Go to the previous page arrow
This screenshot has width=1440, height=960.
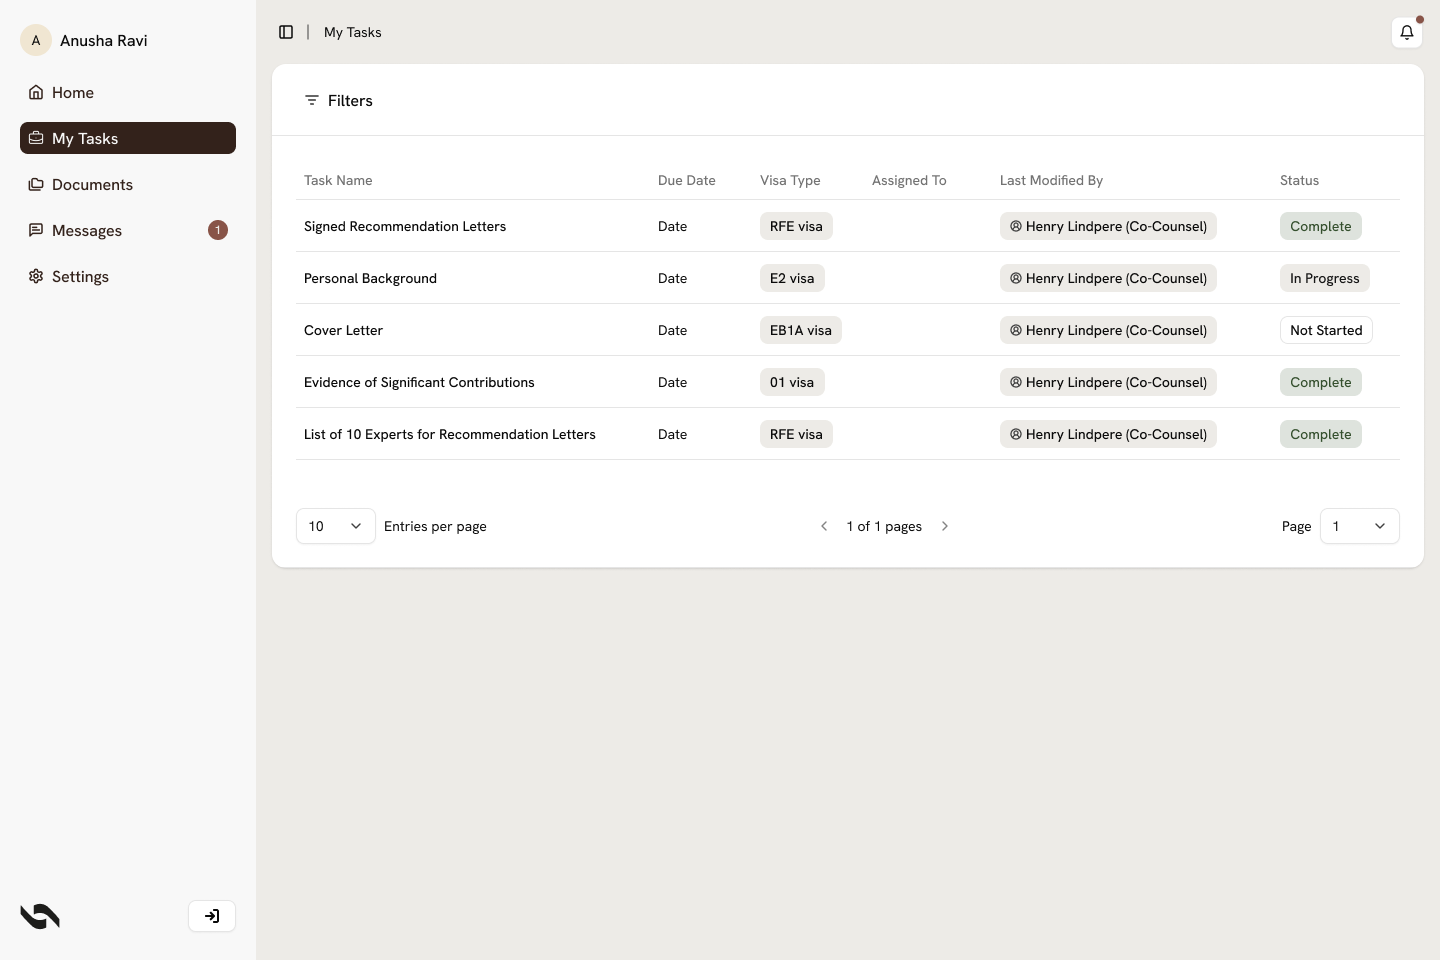[824, 526]
